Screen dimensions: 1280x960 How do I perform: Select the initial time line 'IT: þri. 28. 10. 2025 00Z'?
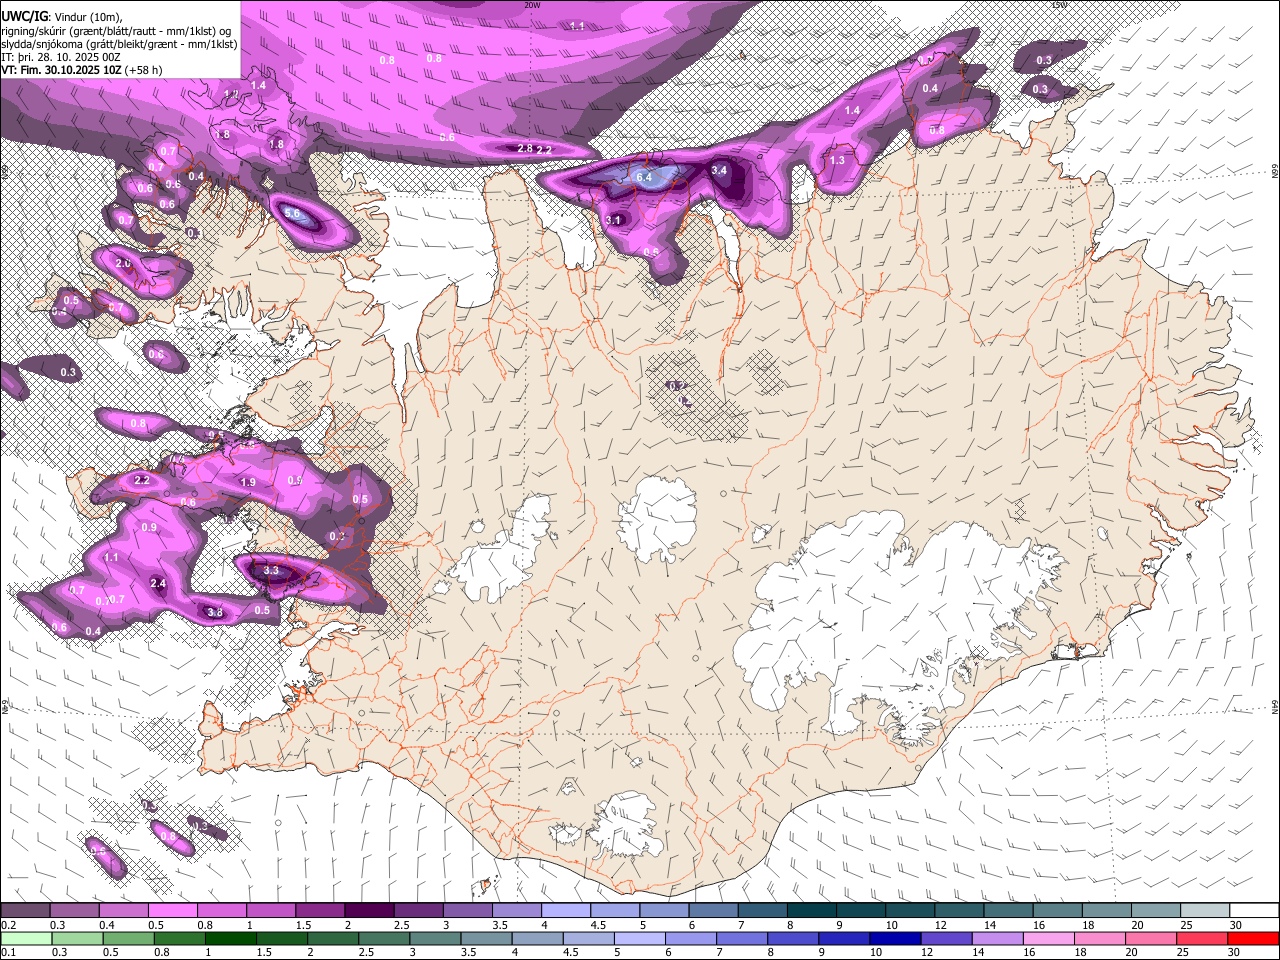pyautogui.click(x=63, y=57)
